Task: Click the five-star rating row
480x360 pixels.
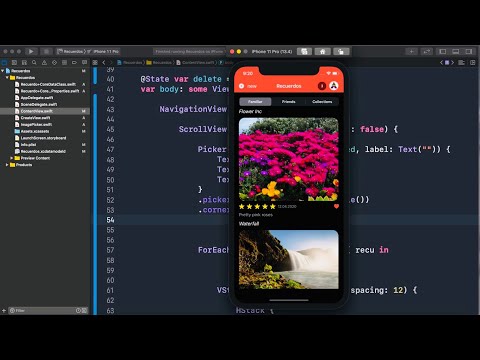Action: click(x=257, y=207)
